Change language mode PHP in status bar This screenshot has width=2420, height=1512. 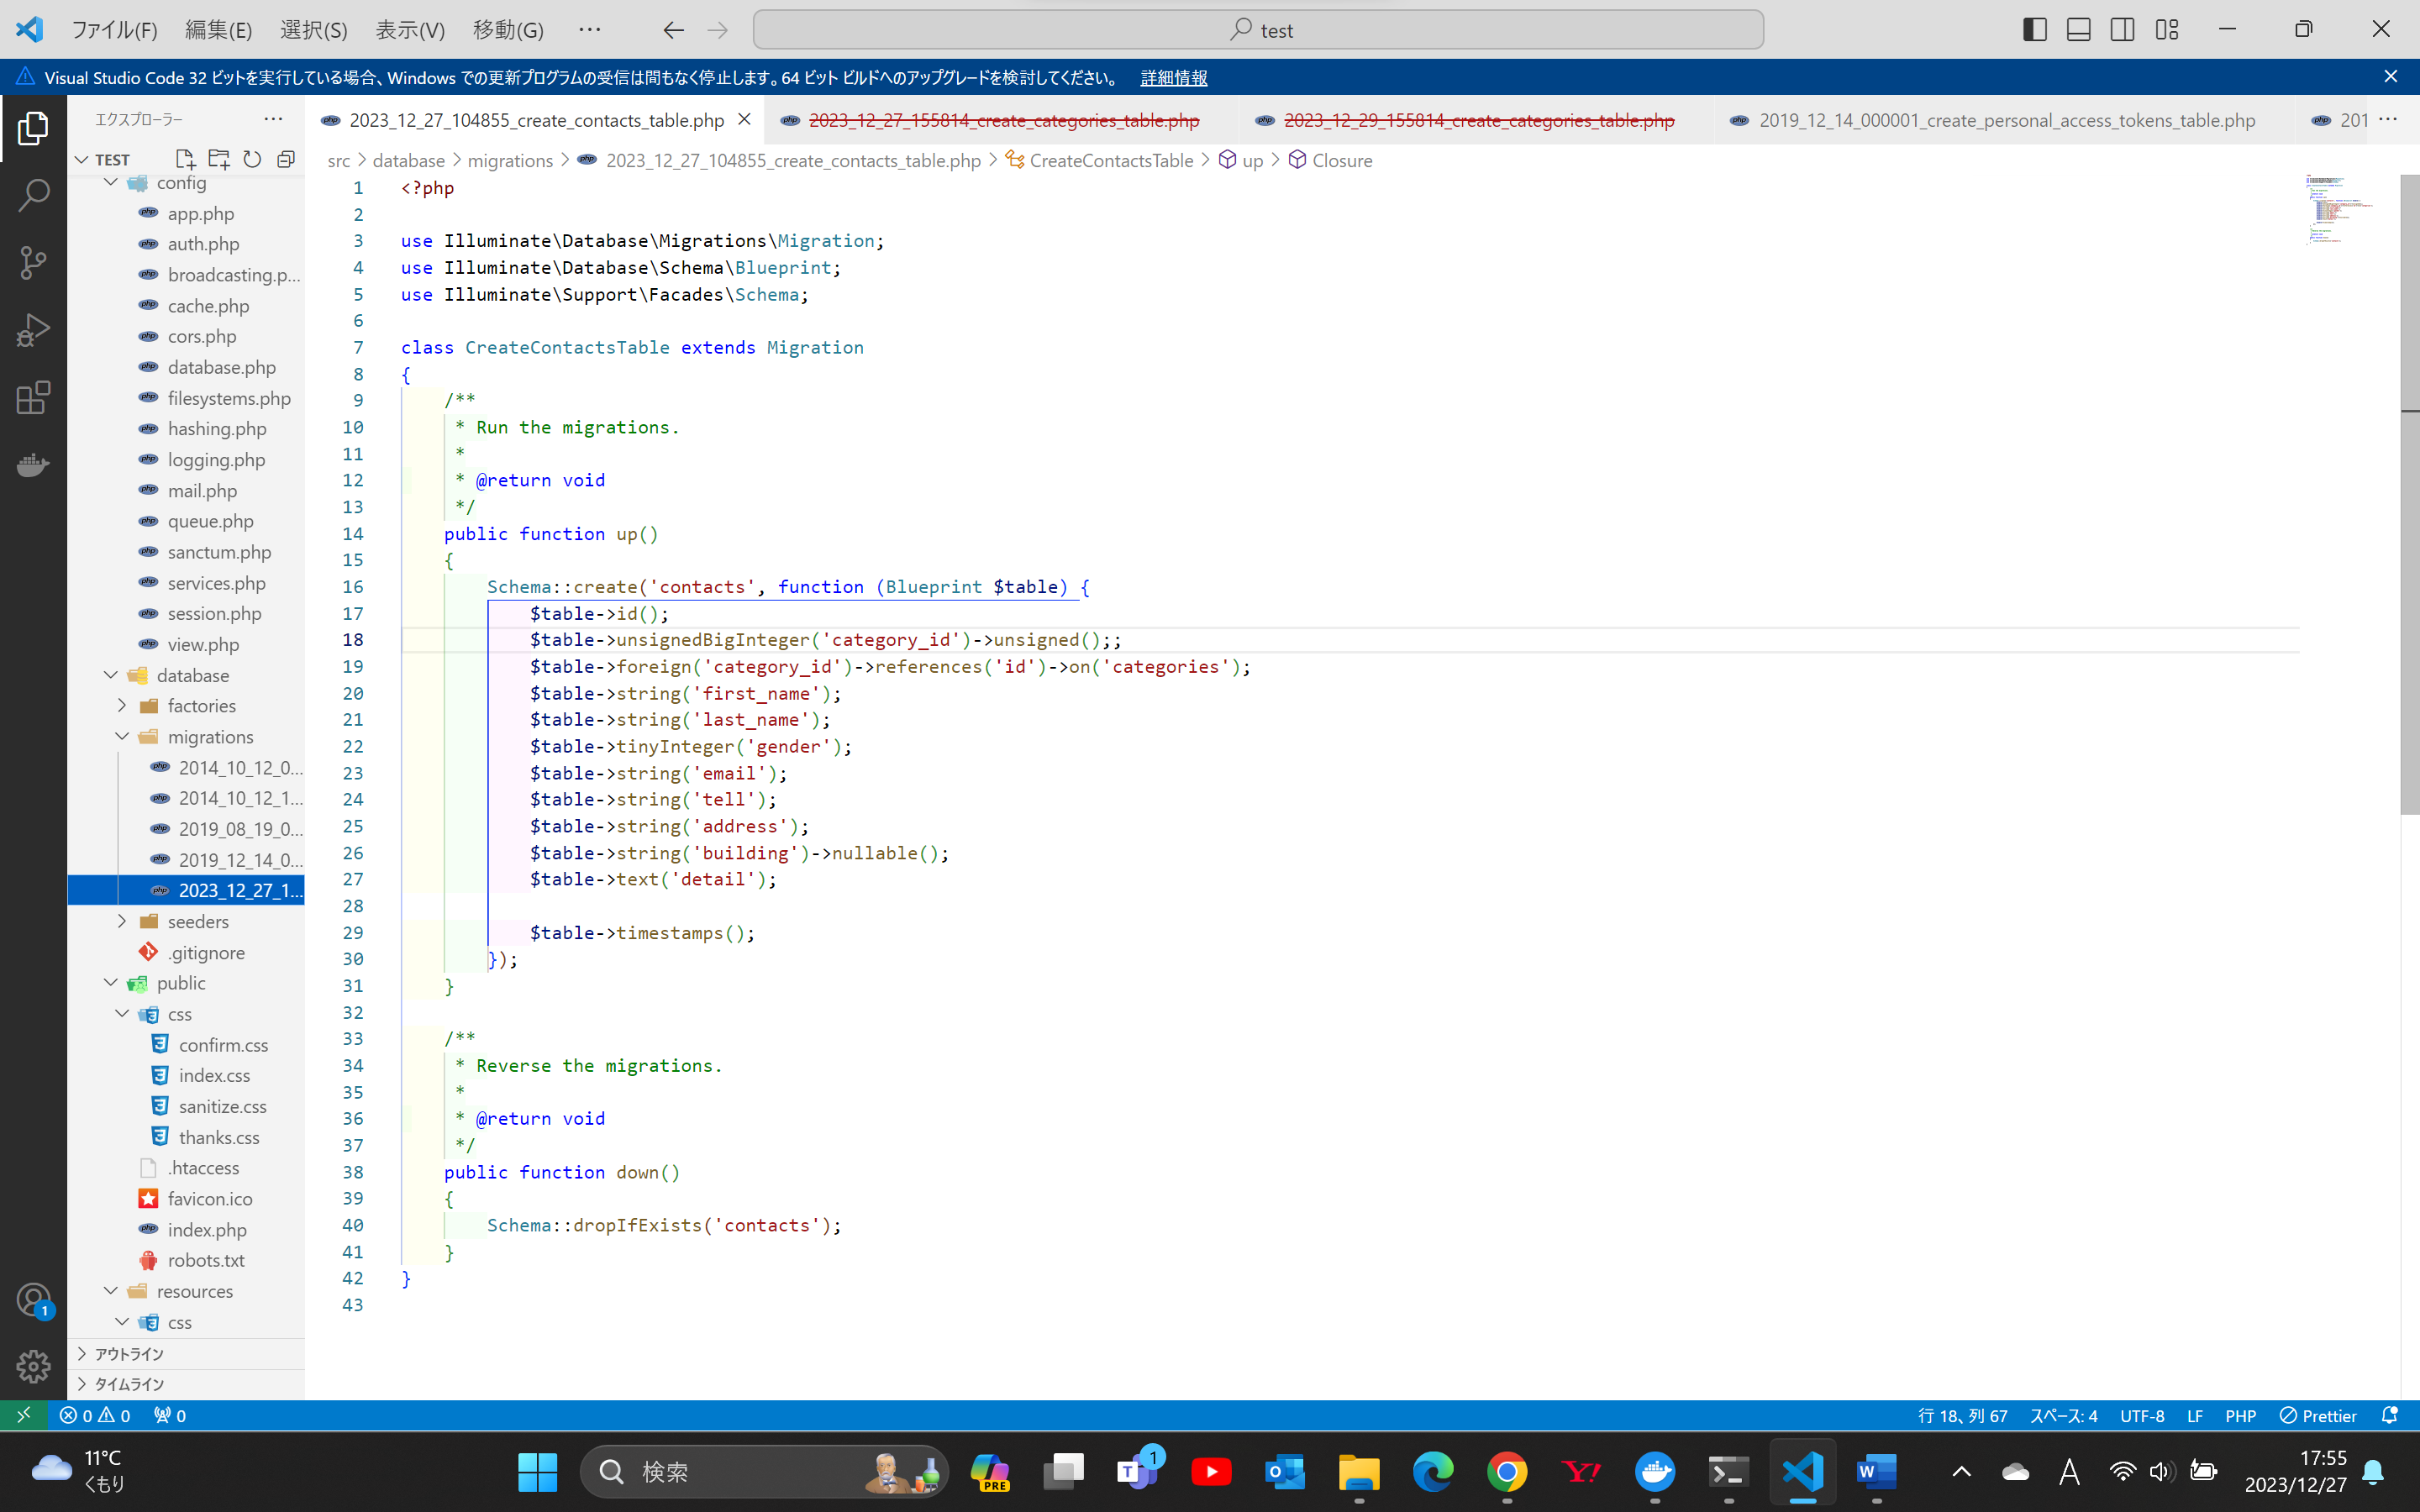[2240, 1415]
